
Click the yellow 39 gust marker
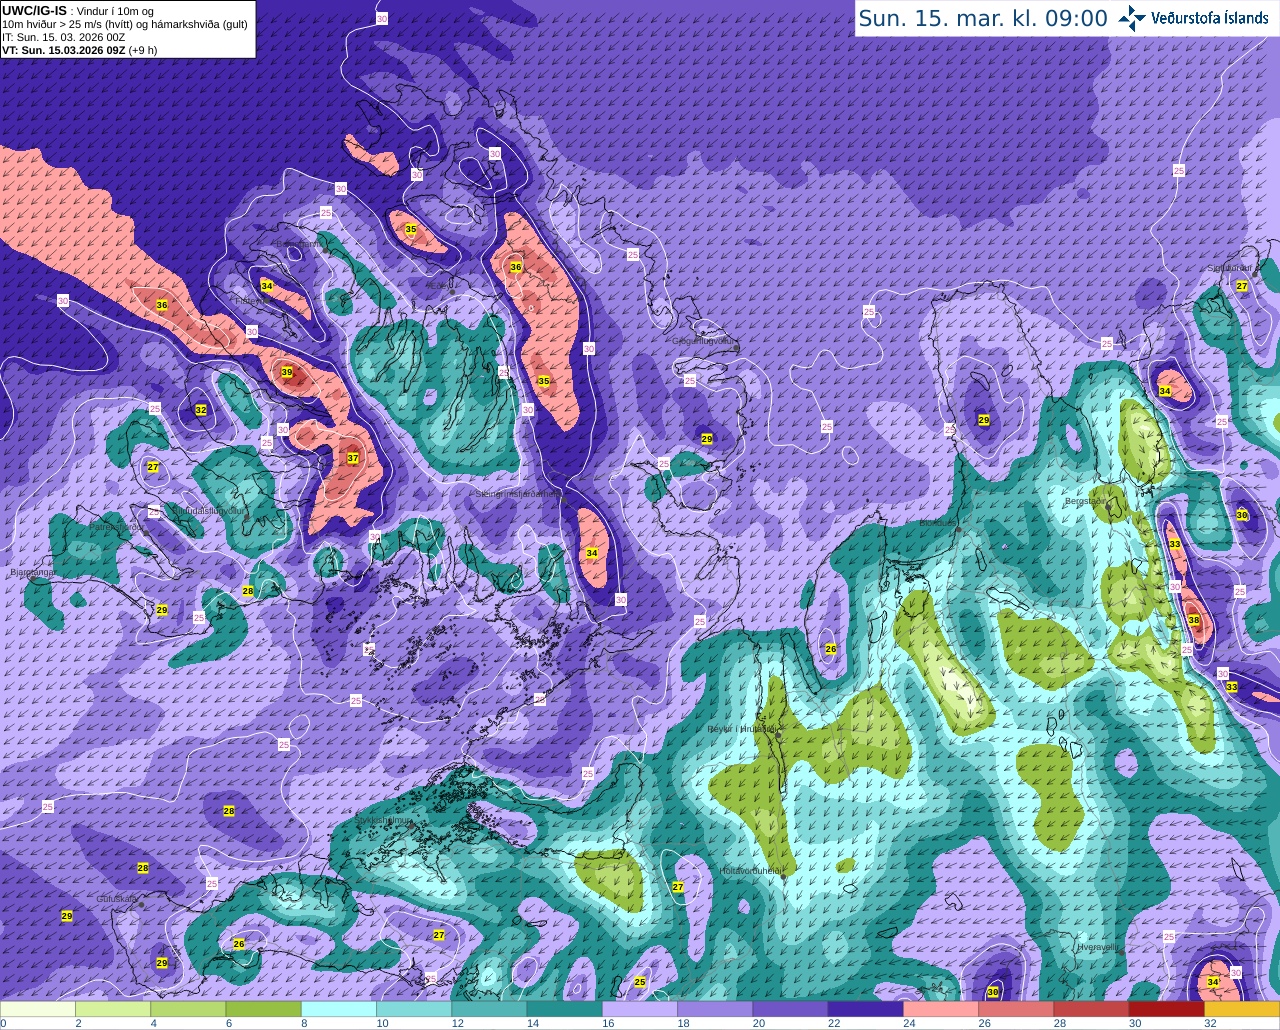(287, 372)
